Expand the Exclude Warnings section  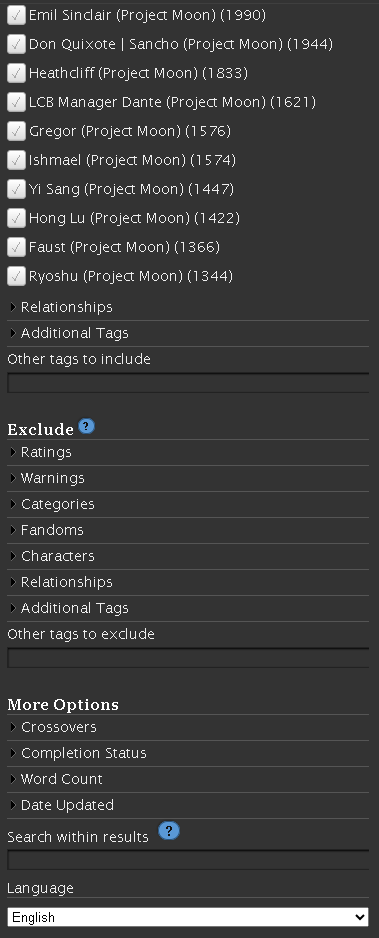pyautogui.click(x=188, y=478)
